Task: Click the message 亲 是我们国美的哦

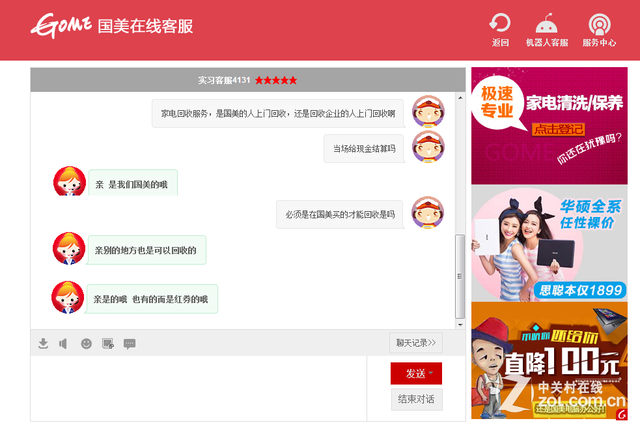Action: [x=132, y=183]
